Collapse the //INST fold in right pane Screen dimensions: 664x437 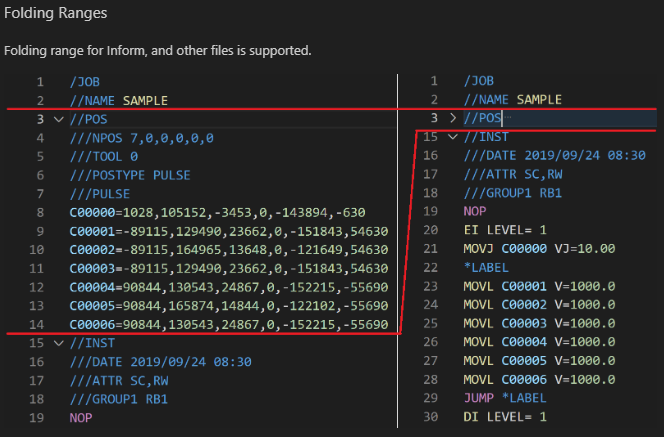pyautogui.click(x=452, y=137)
